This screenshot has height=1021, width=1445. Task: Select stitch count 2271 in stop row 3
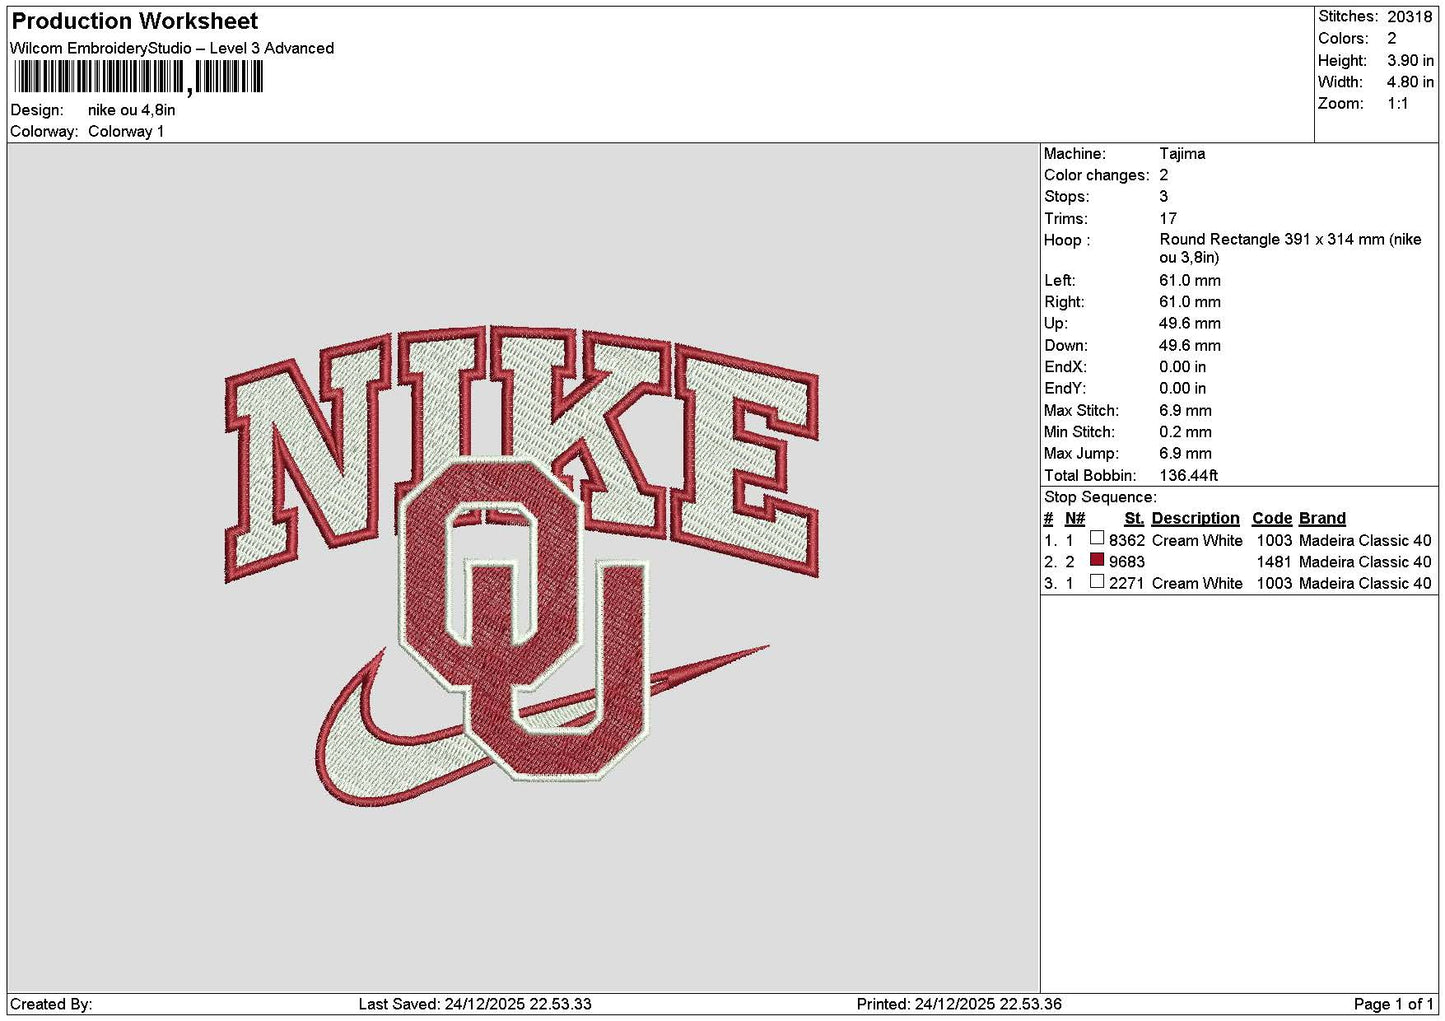(1127, 583)
